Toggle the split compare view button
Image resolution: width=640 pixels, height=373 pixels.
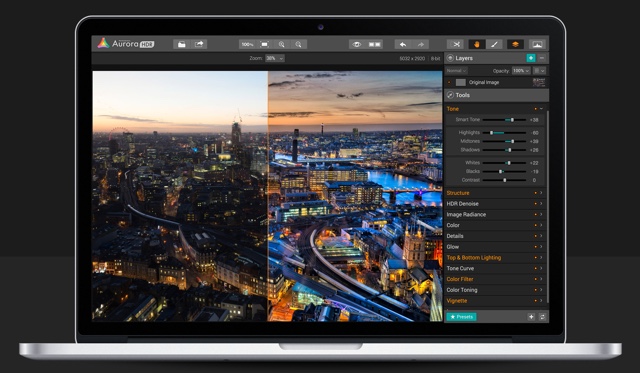coord(375,44)
